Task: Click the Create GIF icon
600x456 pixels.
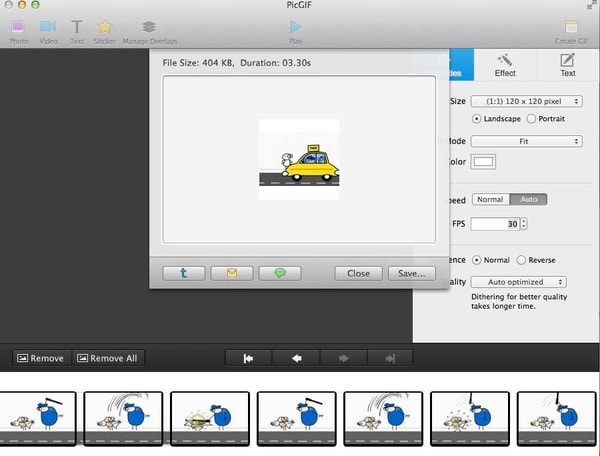Action: (x=571, y=32)
